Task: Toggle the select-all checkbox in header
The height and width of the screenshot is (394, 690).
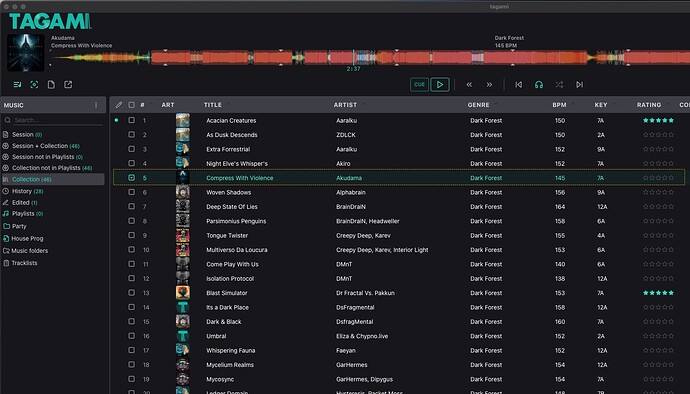Action: [131, 105]
